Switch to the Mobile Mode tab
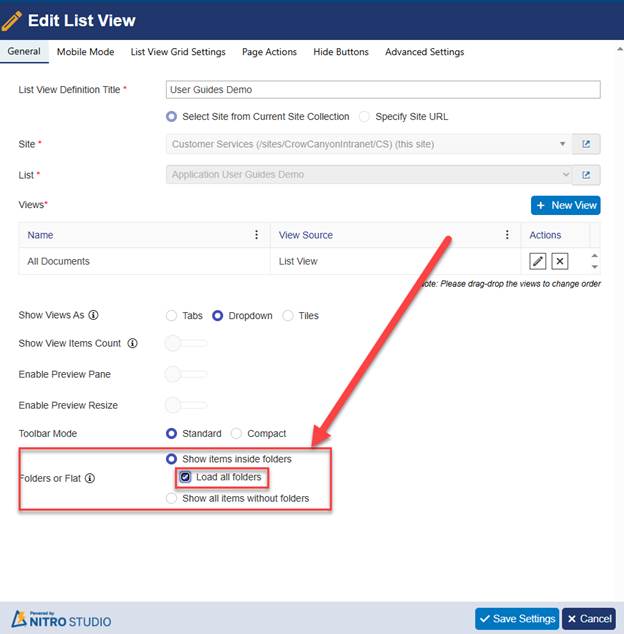Image resolution: width=624 pixels, height=634 pixels. tap(85, 52)
